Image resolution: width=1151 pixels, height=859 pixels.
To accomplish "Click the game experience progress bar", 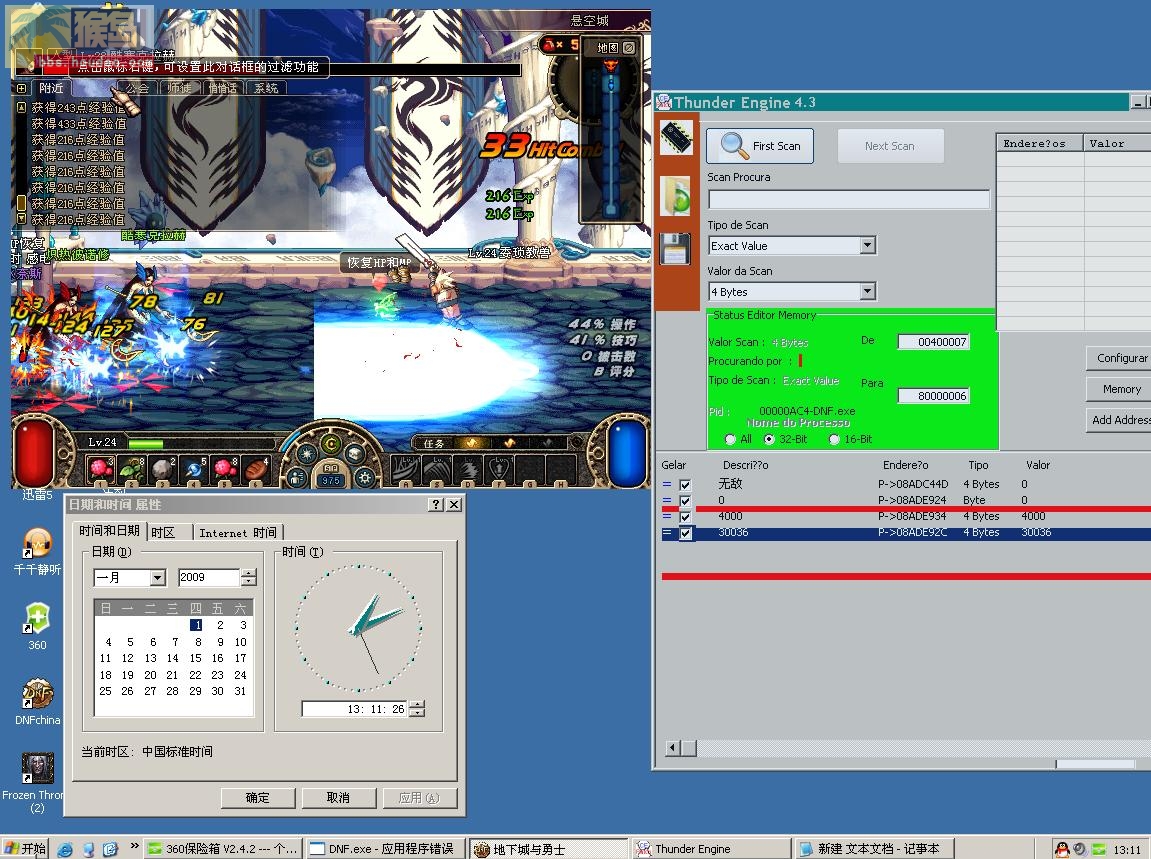I will click(203, 443).
